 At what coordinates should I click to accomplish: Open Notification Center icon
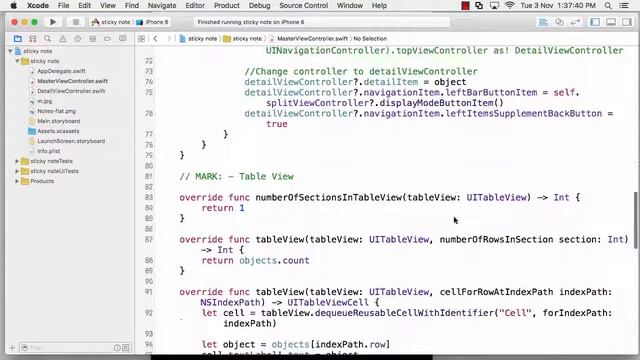[624, 6]
